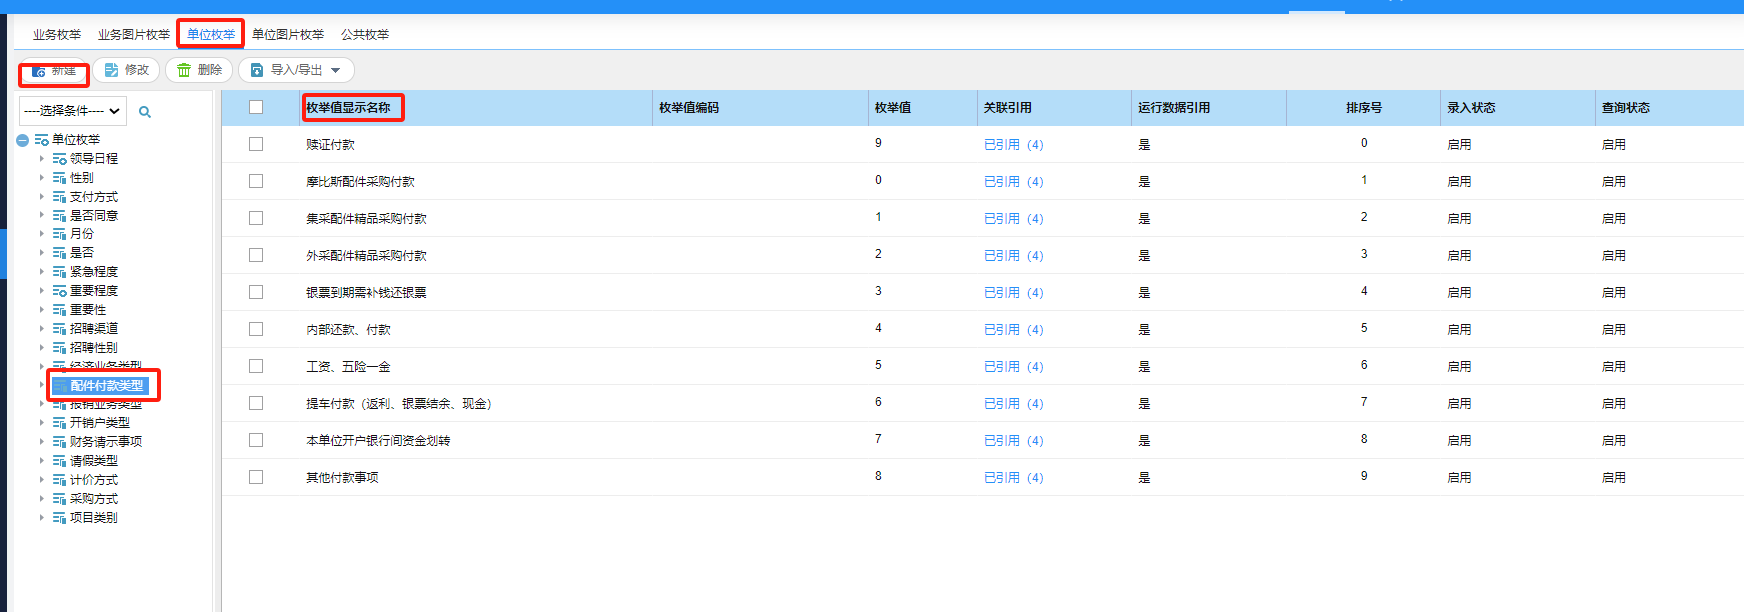
Task: Click the 新建 (New) button icon
Action: pos(39,71)
